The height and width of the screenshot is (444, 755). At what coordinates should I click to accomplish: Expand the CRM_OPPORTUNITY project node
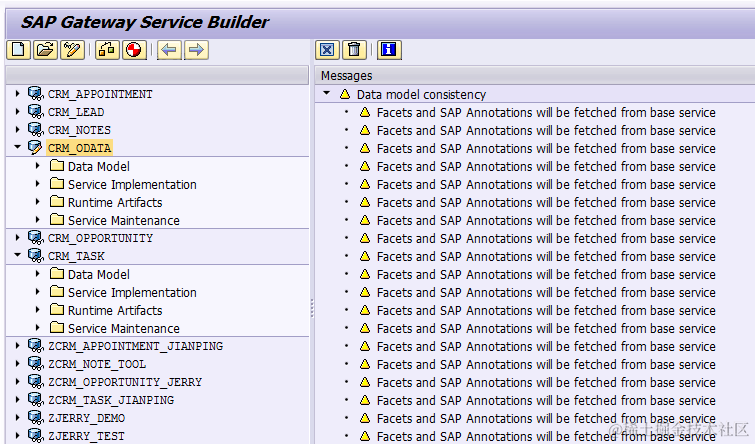(x=17, y=237)
